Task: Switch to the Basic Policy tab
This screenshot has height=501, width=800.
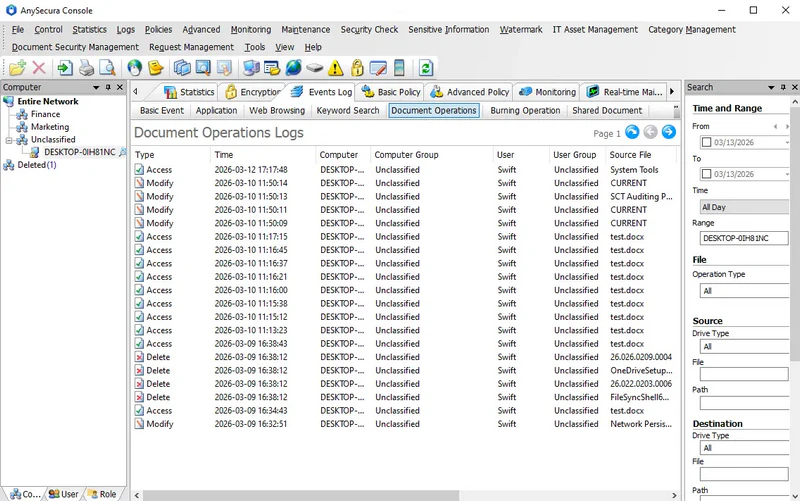Action: [391, 92]
